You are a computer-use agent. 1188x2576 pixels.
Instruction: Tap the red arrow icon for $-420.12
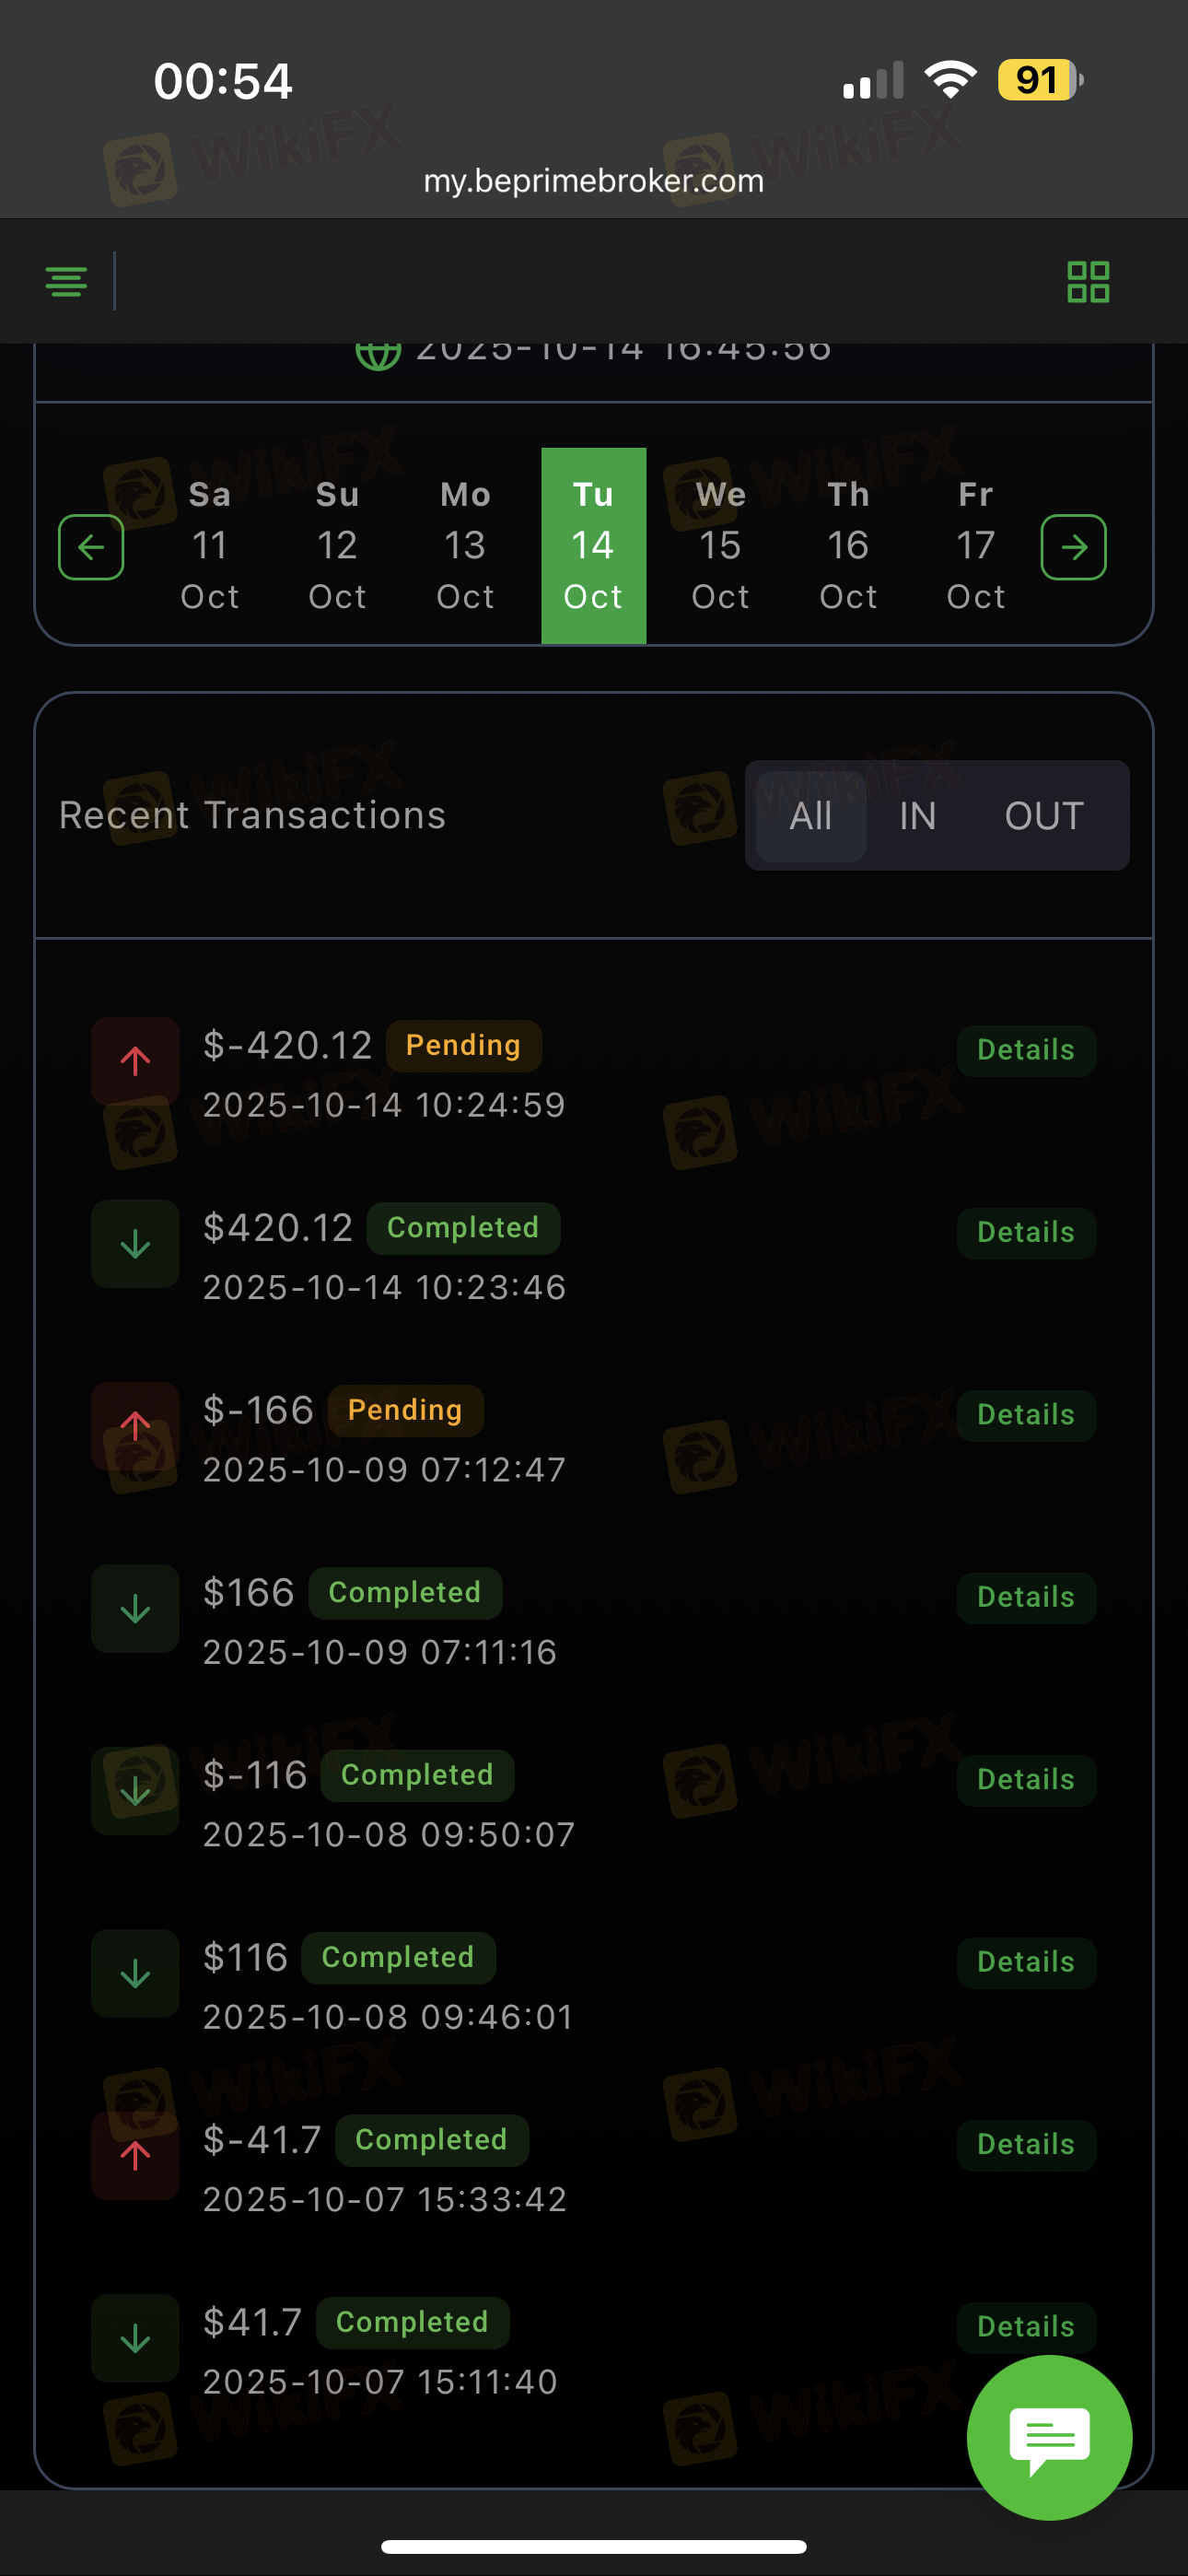tap(135, 1060)
